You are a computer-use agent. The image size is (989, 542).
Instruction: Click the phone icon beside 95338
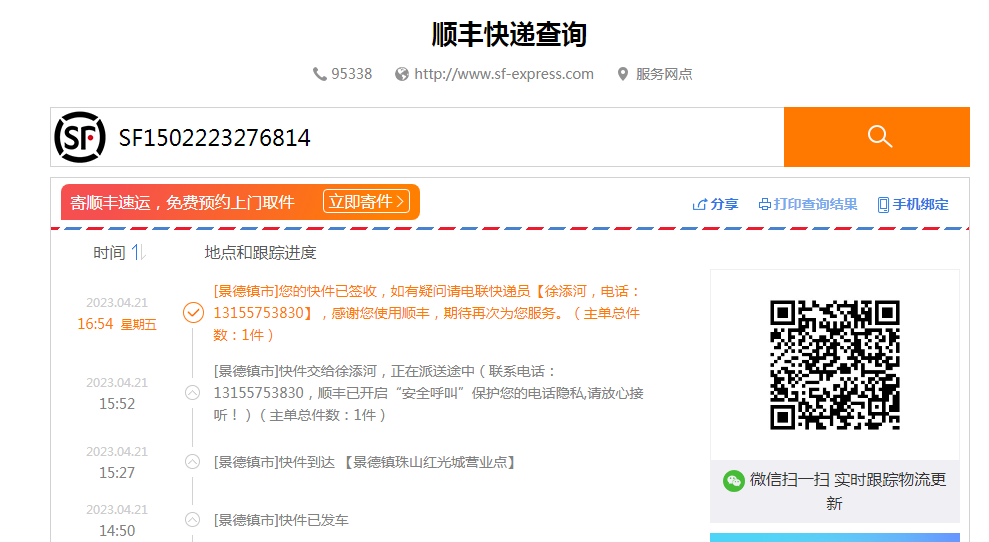click(x=319, y=74)
